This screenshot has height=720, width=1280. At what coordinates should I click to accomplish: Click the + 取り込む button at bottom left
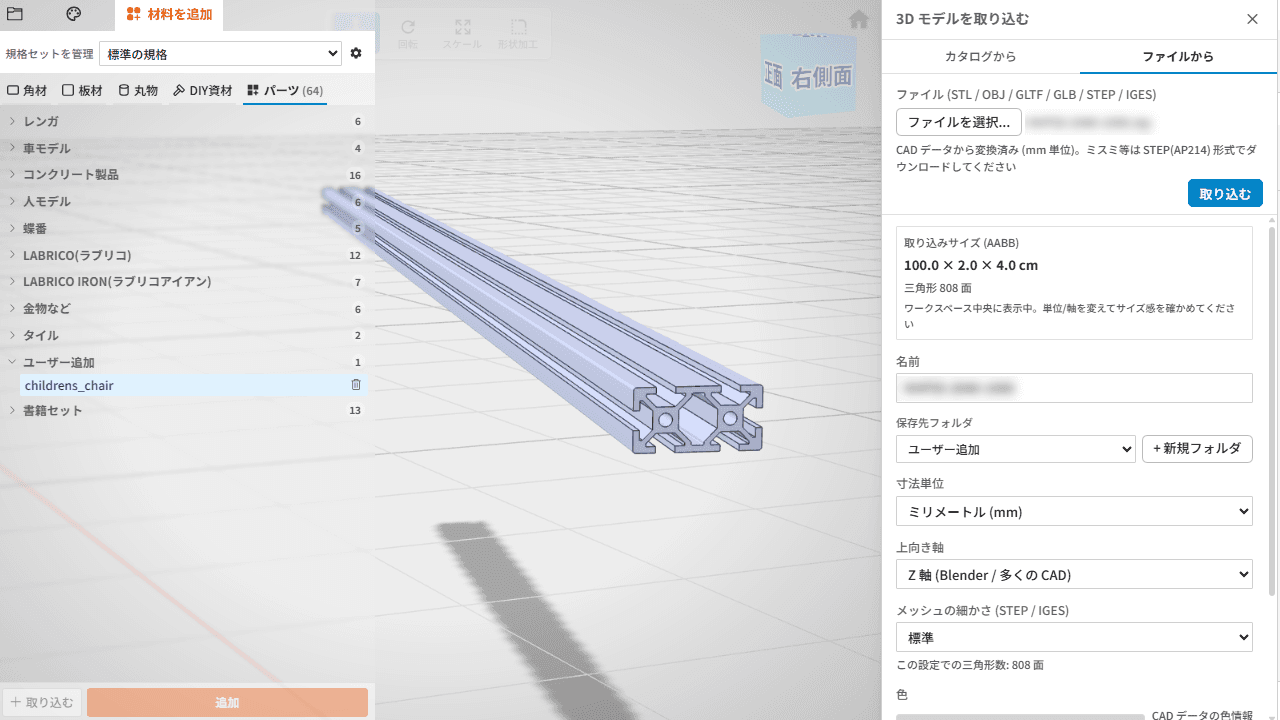(42, 702)
